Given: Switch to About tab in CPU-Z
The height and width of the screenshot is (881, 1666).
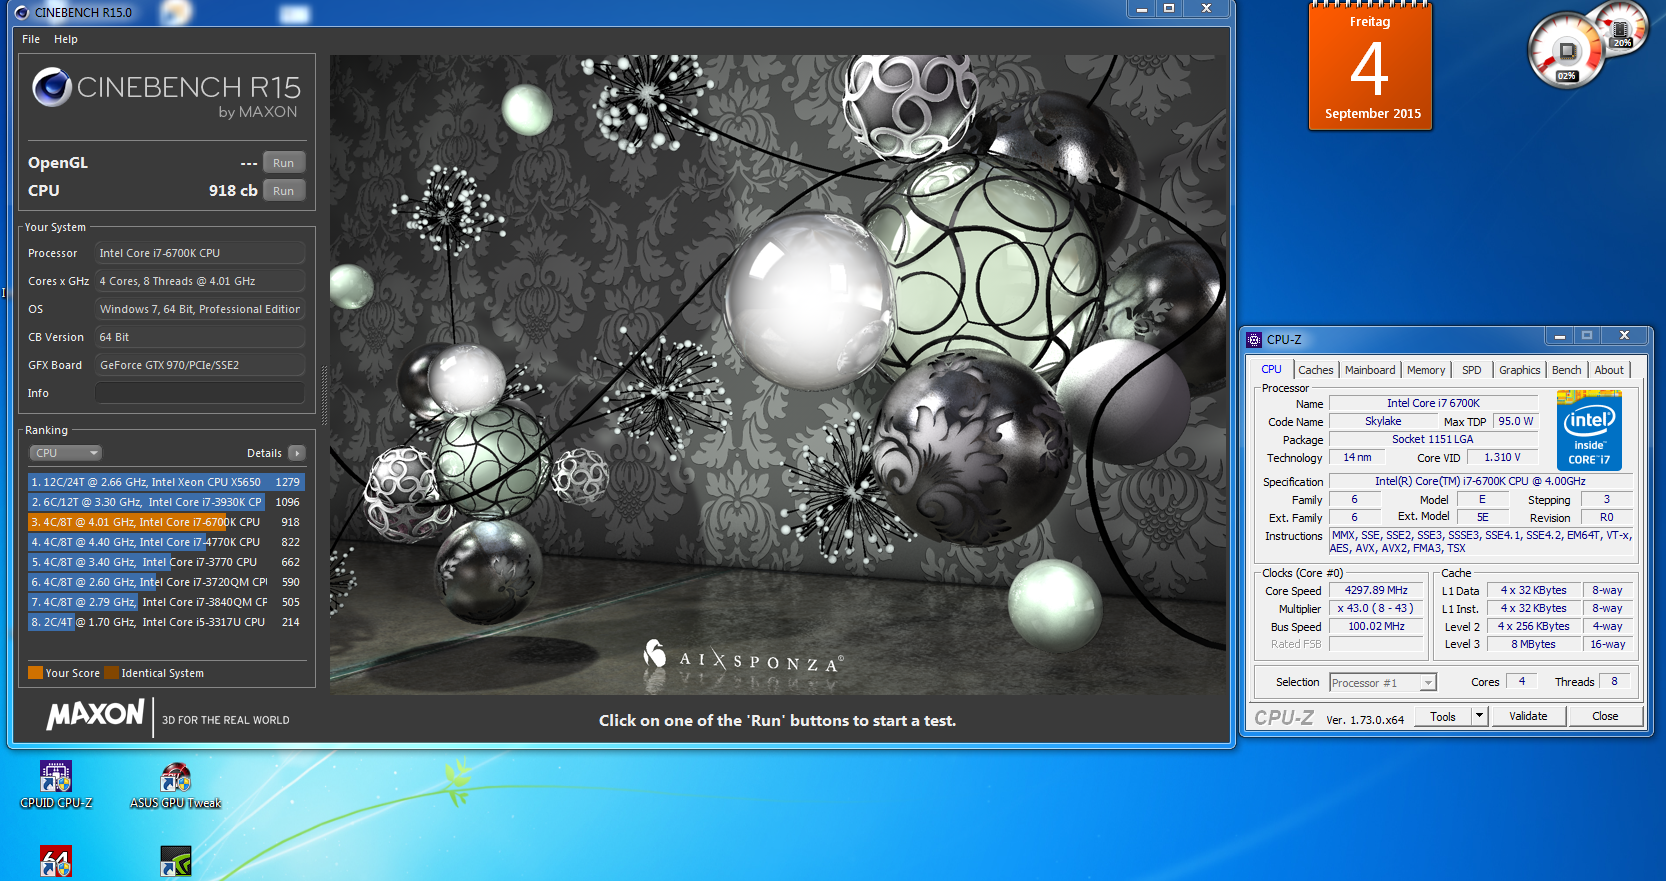Looking at the screenshot, I should pos(1609,370).
